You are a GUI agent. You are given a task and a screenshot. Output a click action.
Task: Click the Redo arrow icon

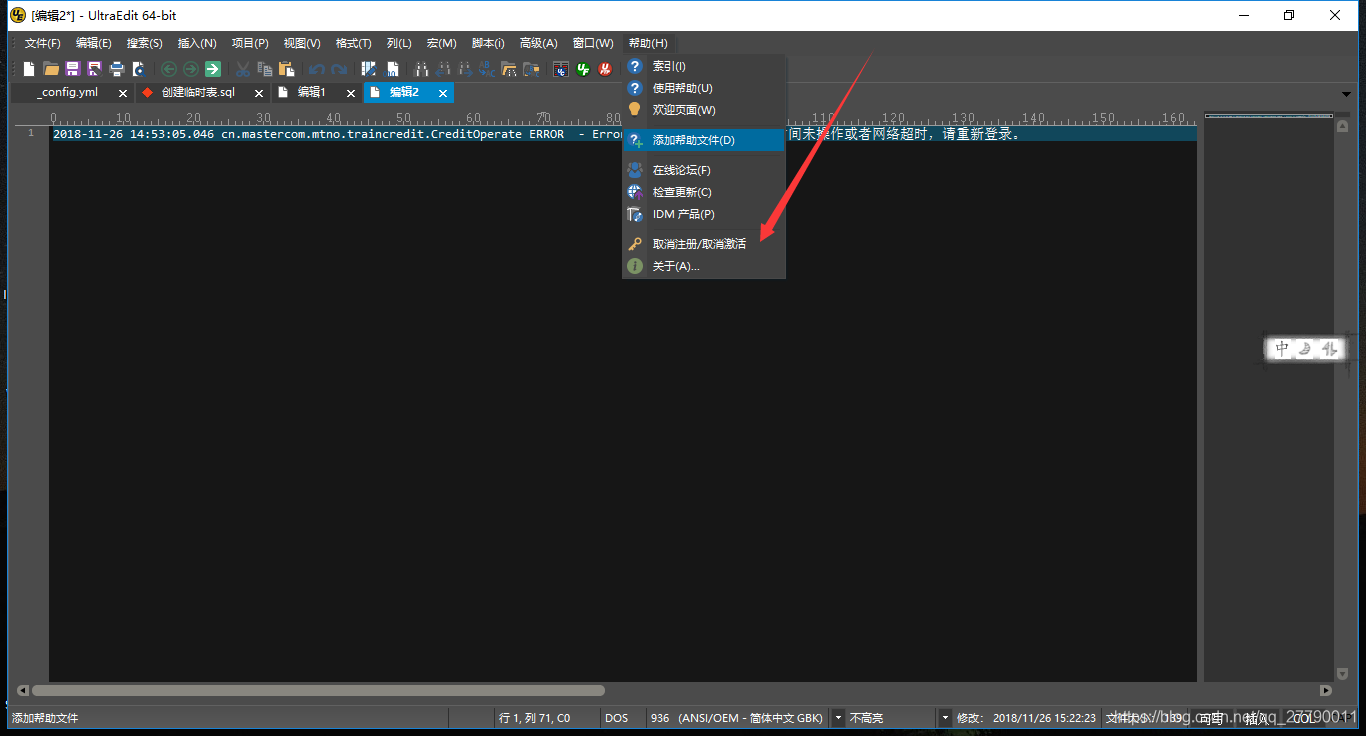(x=339, y=69)
